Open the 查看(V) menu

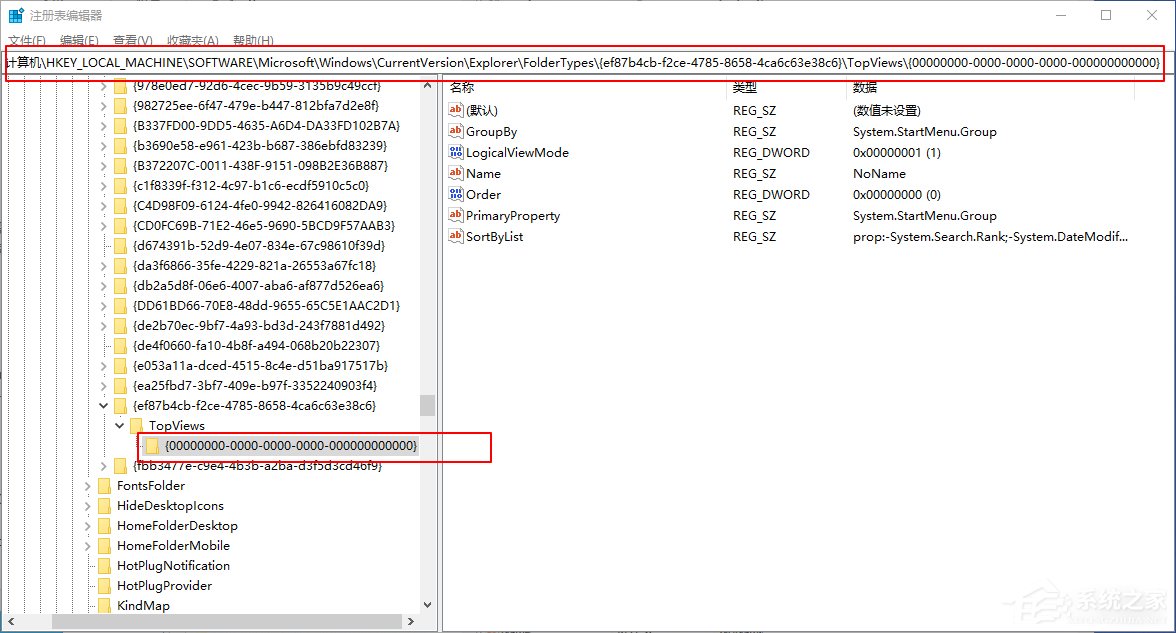click(x=132, y=40)
